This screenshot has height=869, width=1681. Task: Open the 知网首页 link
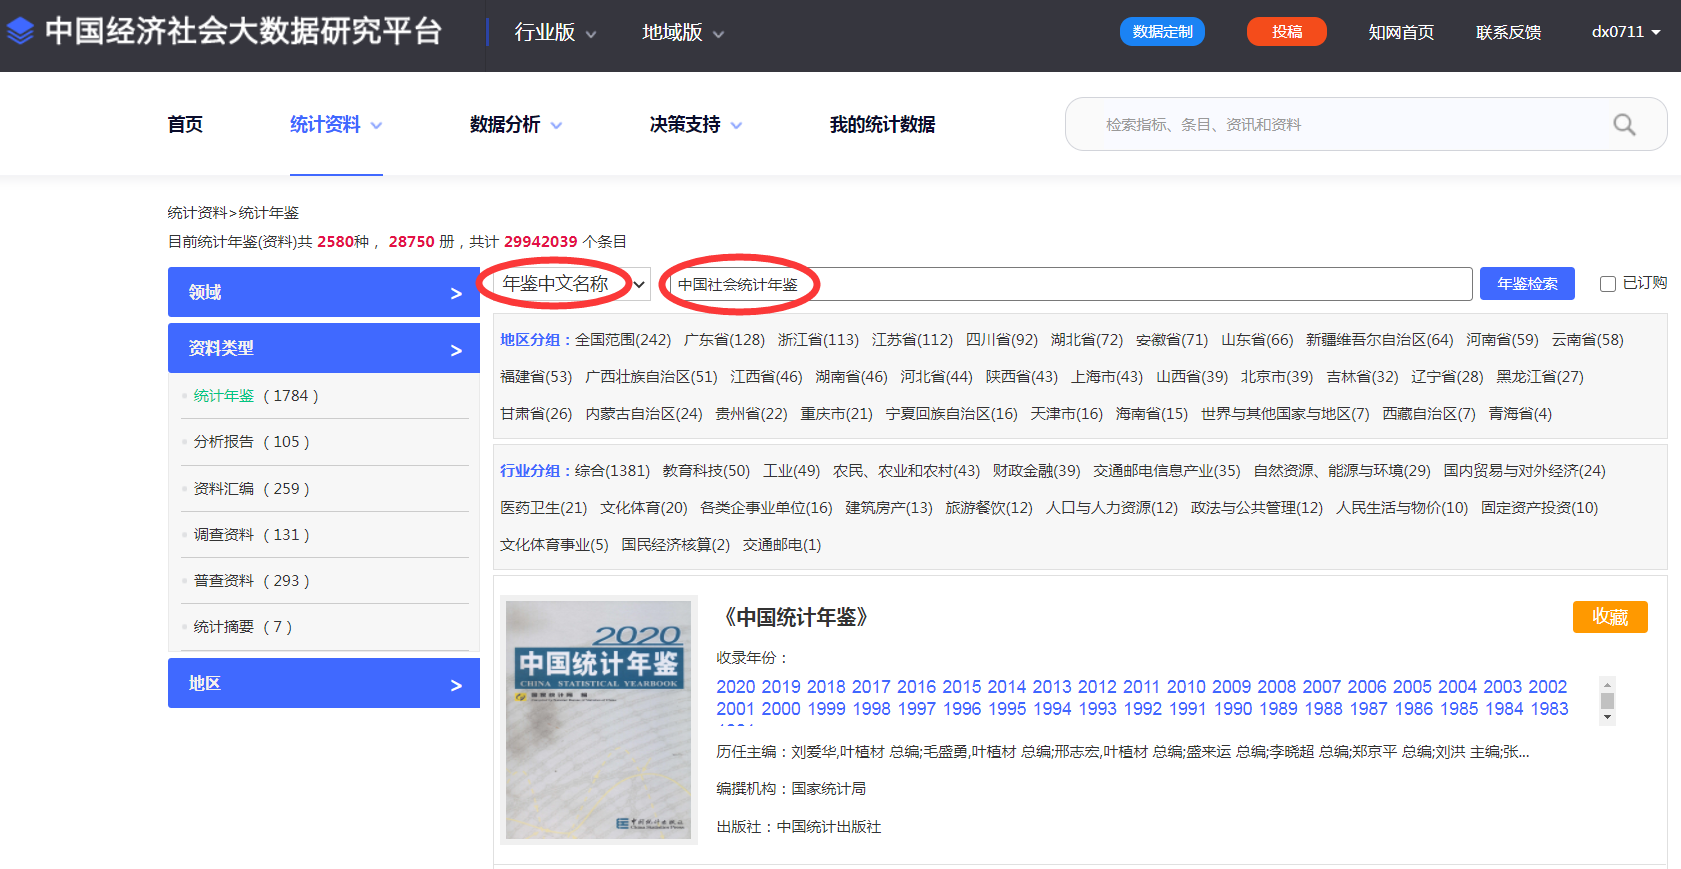(1401, 32)
